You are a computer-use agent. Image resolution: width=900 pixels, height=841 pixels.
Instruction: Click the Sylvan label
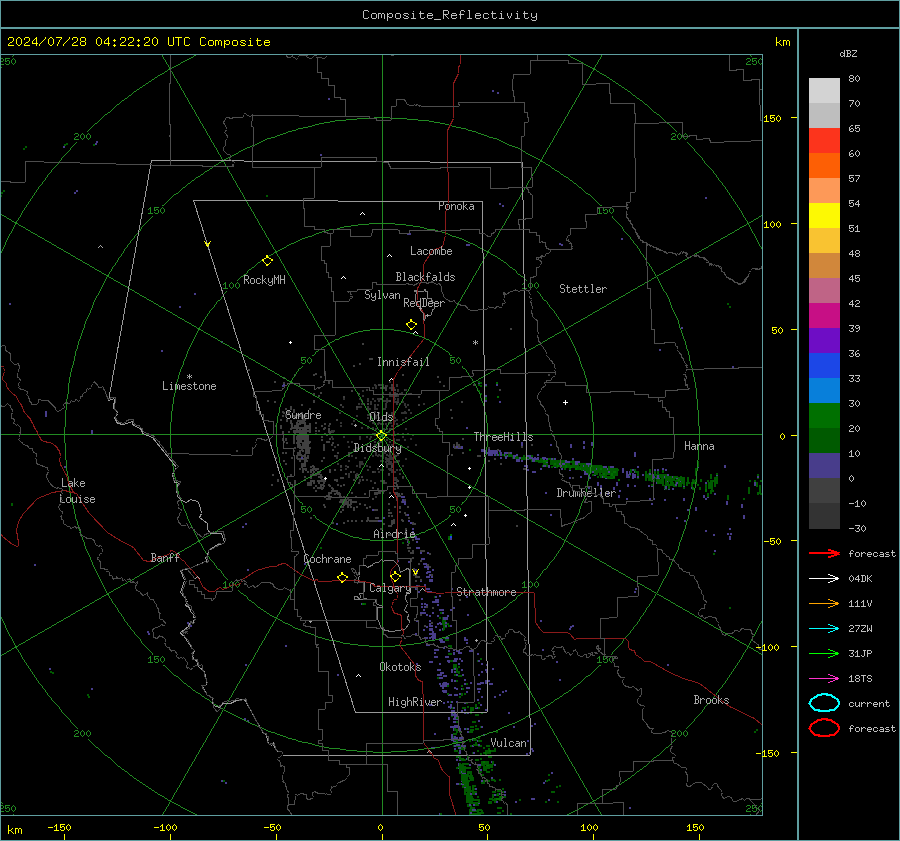pos(382,296)
